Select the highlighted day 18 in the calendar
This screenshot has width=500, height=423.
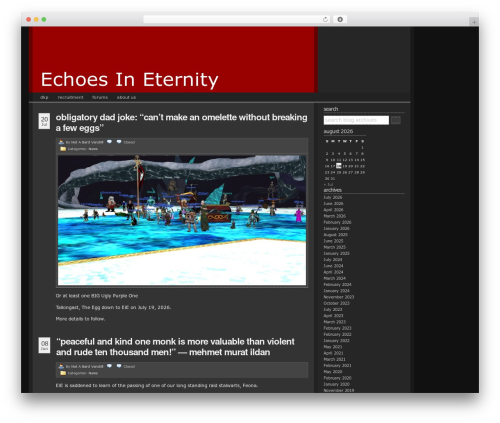pyautogui.click(x=339, y=166)
